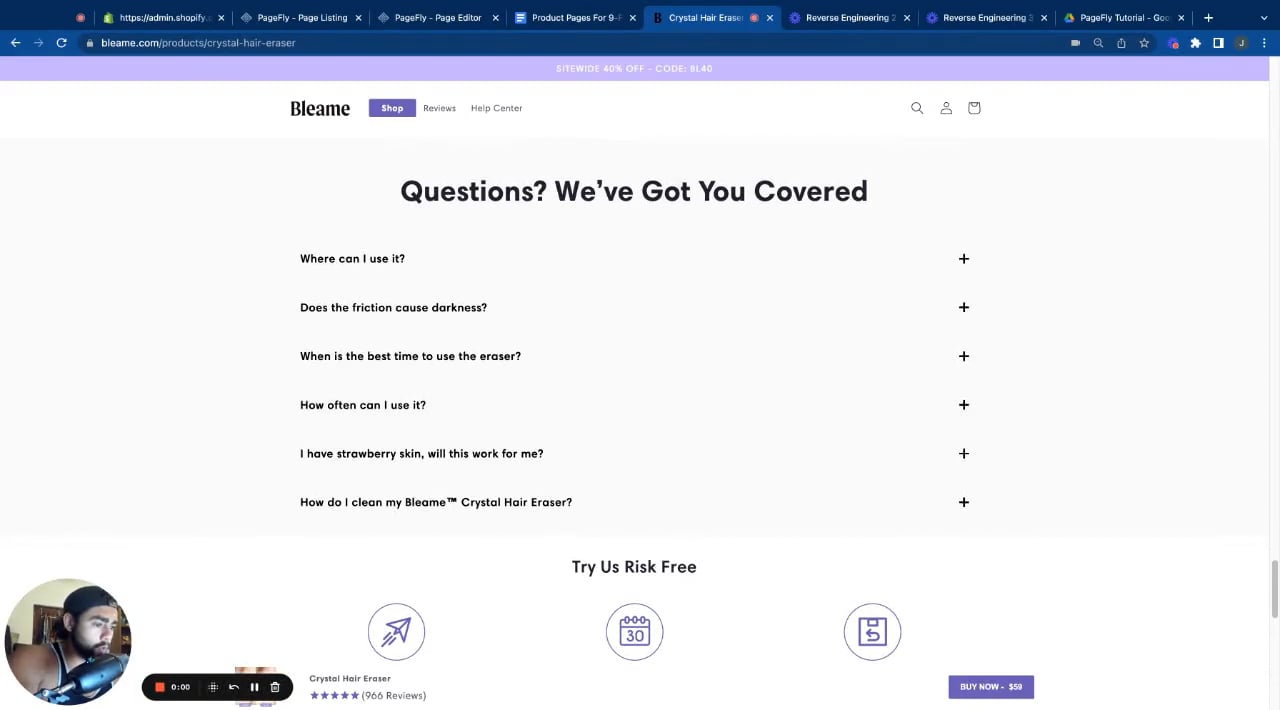This screenshot has width=1280, height=710.
Task: Open a new browser tab
Action: point(1208,17)
